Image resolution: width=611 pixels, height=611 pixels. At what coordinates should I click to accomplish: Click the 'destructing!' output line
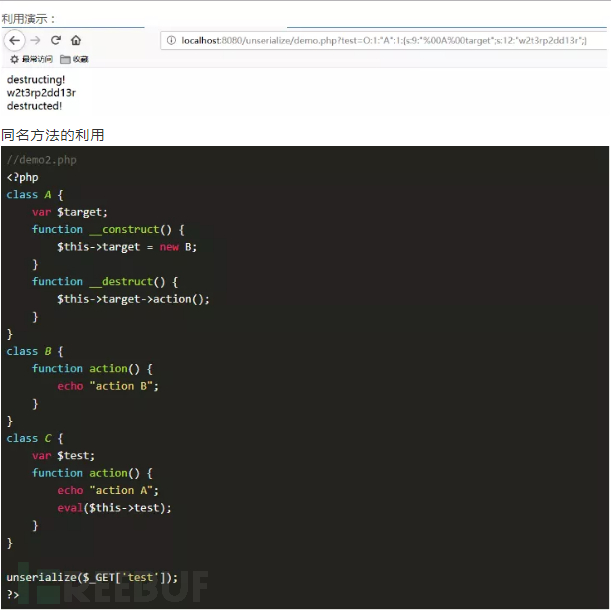[x=36, y=79]
